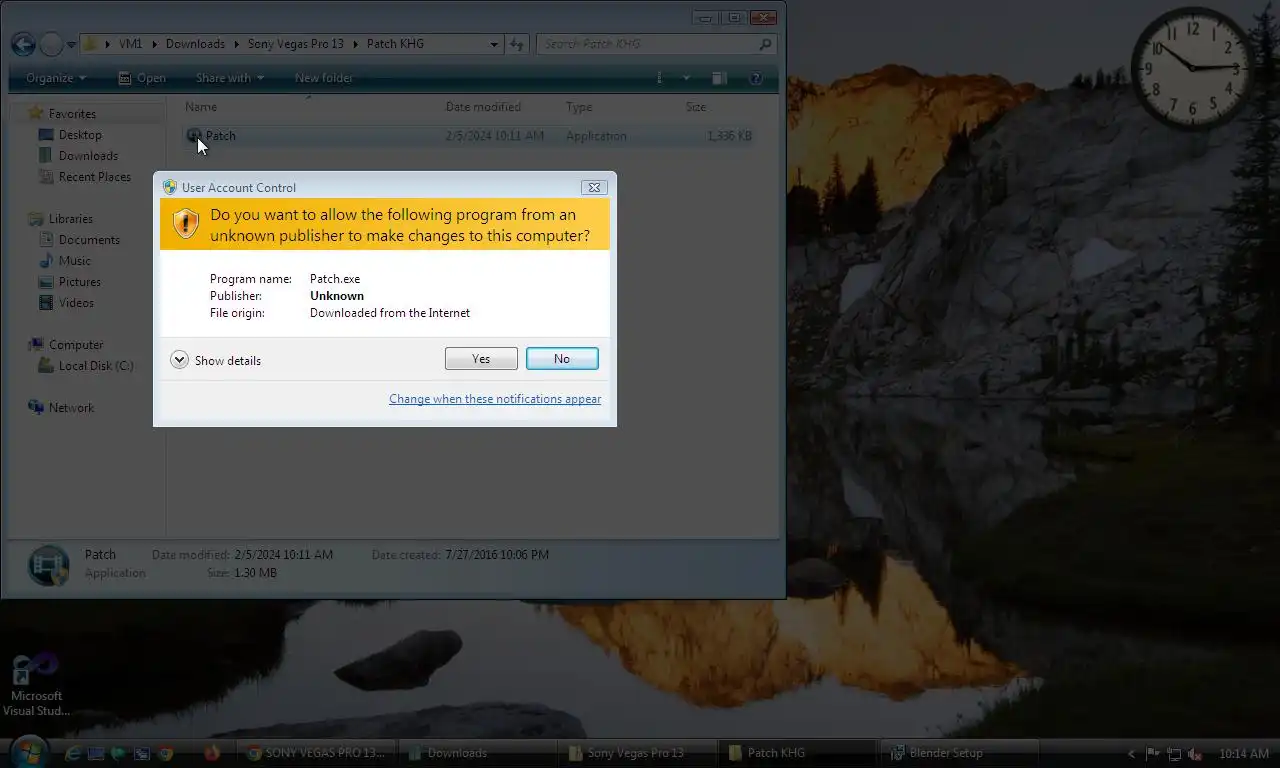1280x768 pixels.
Task: Click New folder in Explorer toolbar
Action: coord(324,78)
